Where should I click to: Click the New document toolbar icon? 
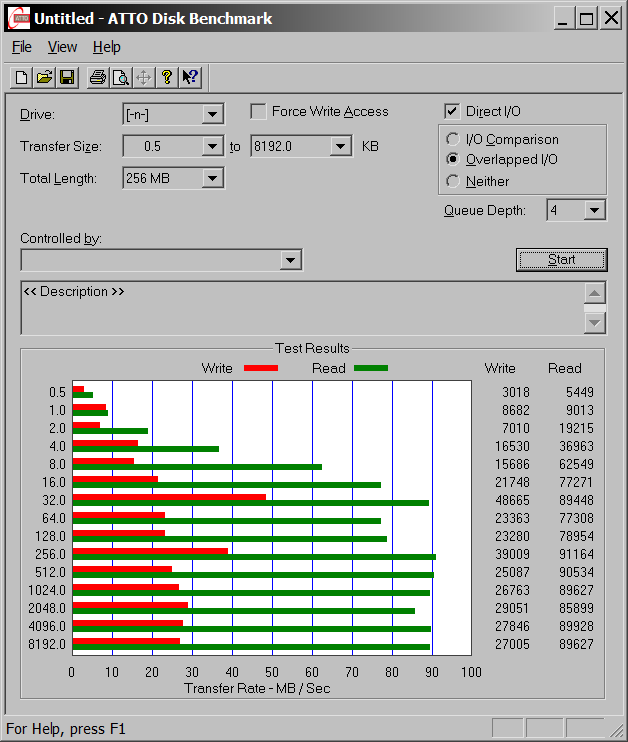(x=21, y=77)
